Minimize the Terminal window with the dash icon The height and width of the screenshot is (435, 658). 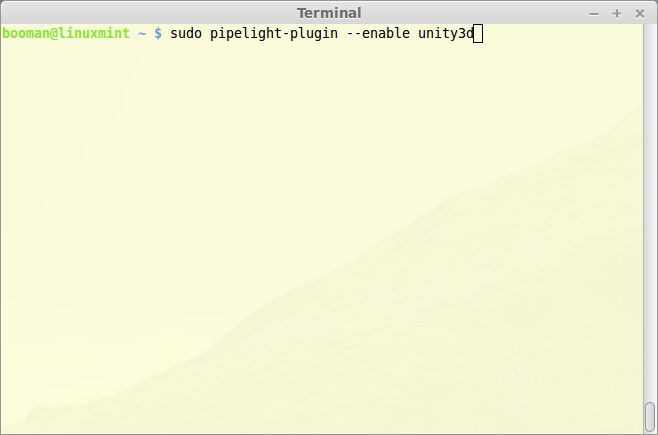594,14
